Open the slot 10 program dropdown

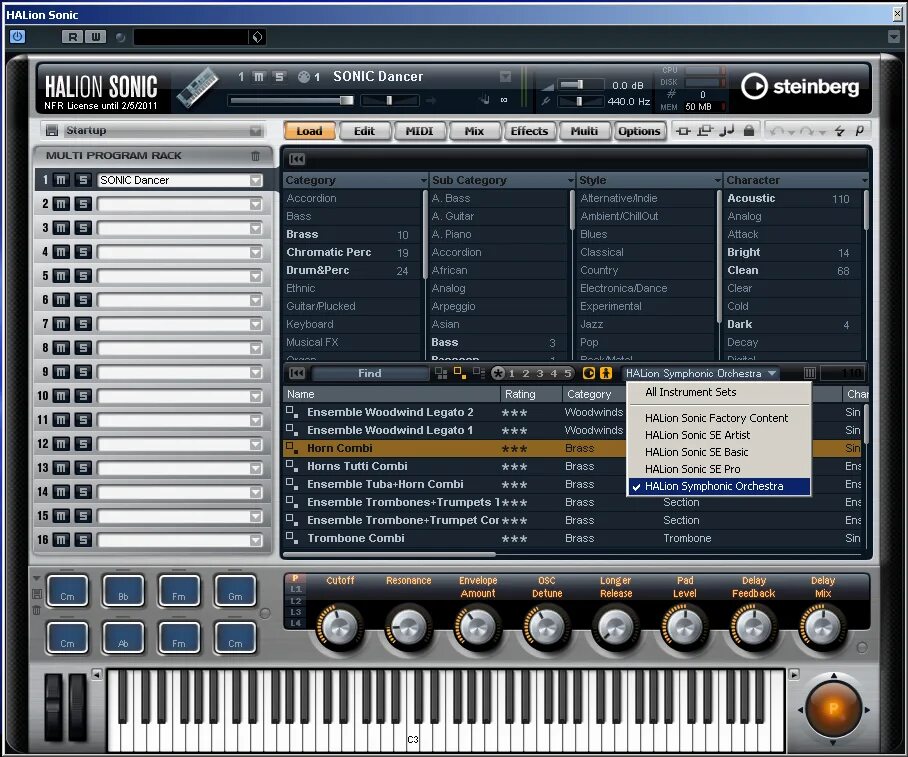[x=255, y=396]
